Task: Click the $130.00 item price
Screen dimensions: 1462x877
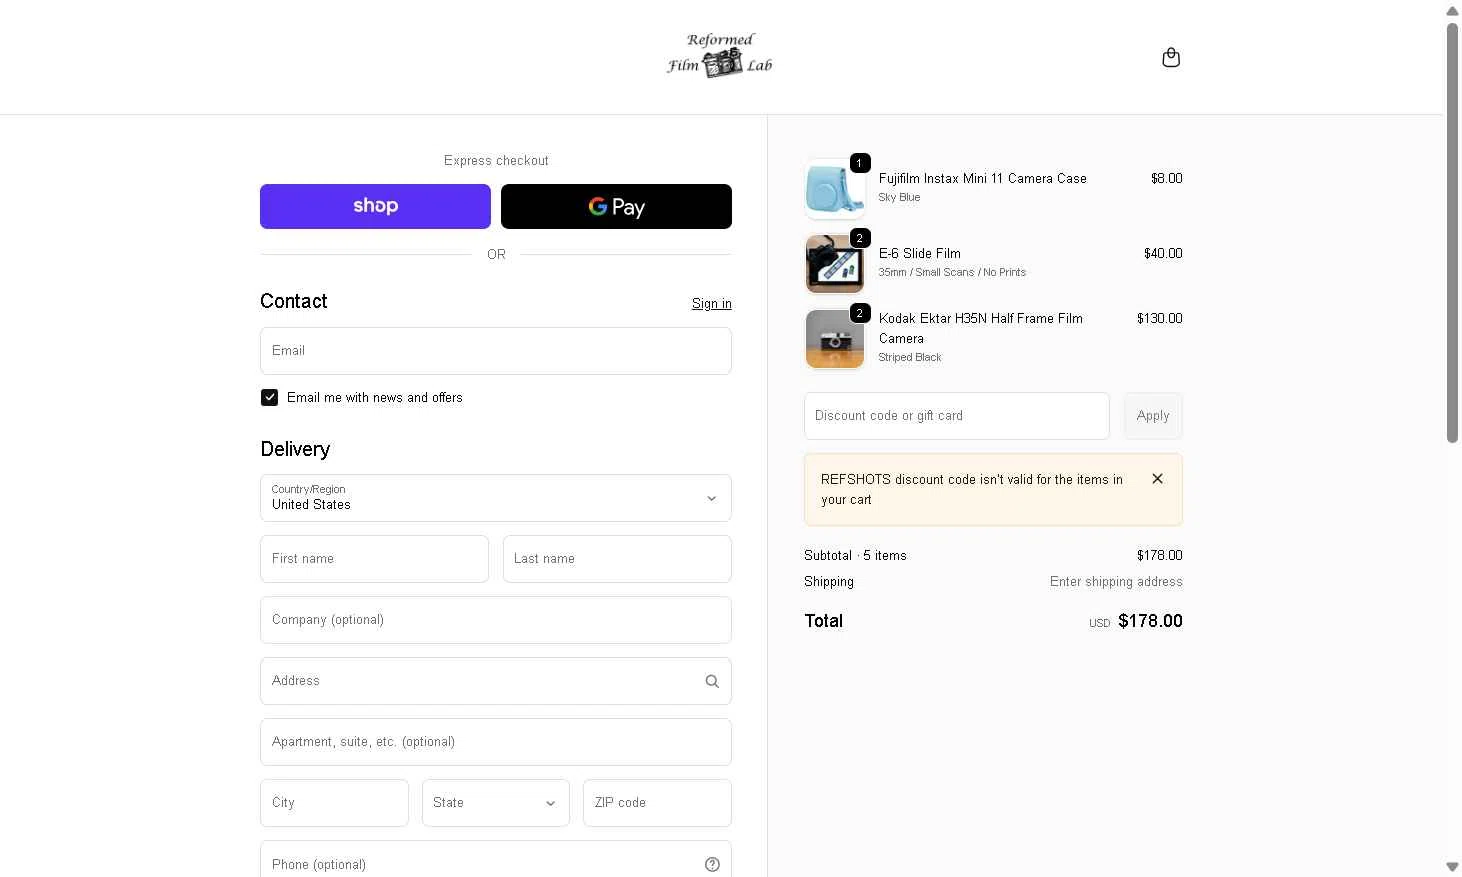Action: coord(1159,318)
